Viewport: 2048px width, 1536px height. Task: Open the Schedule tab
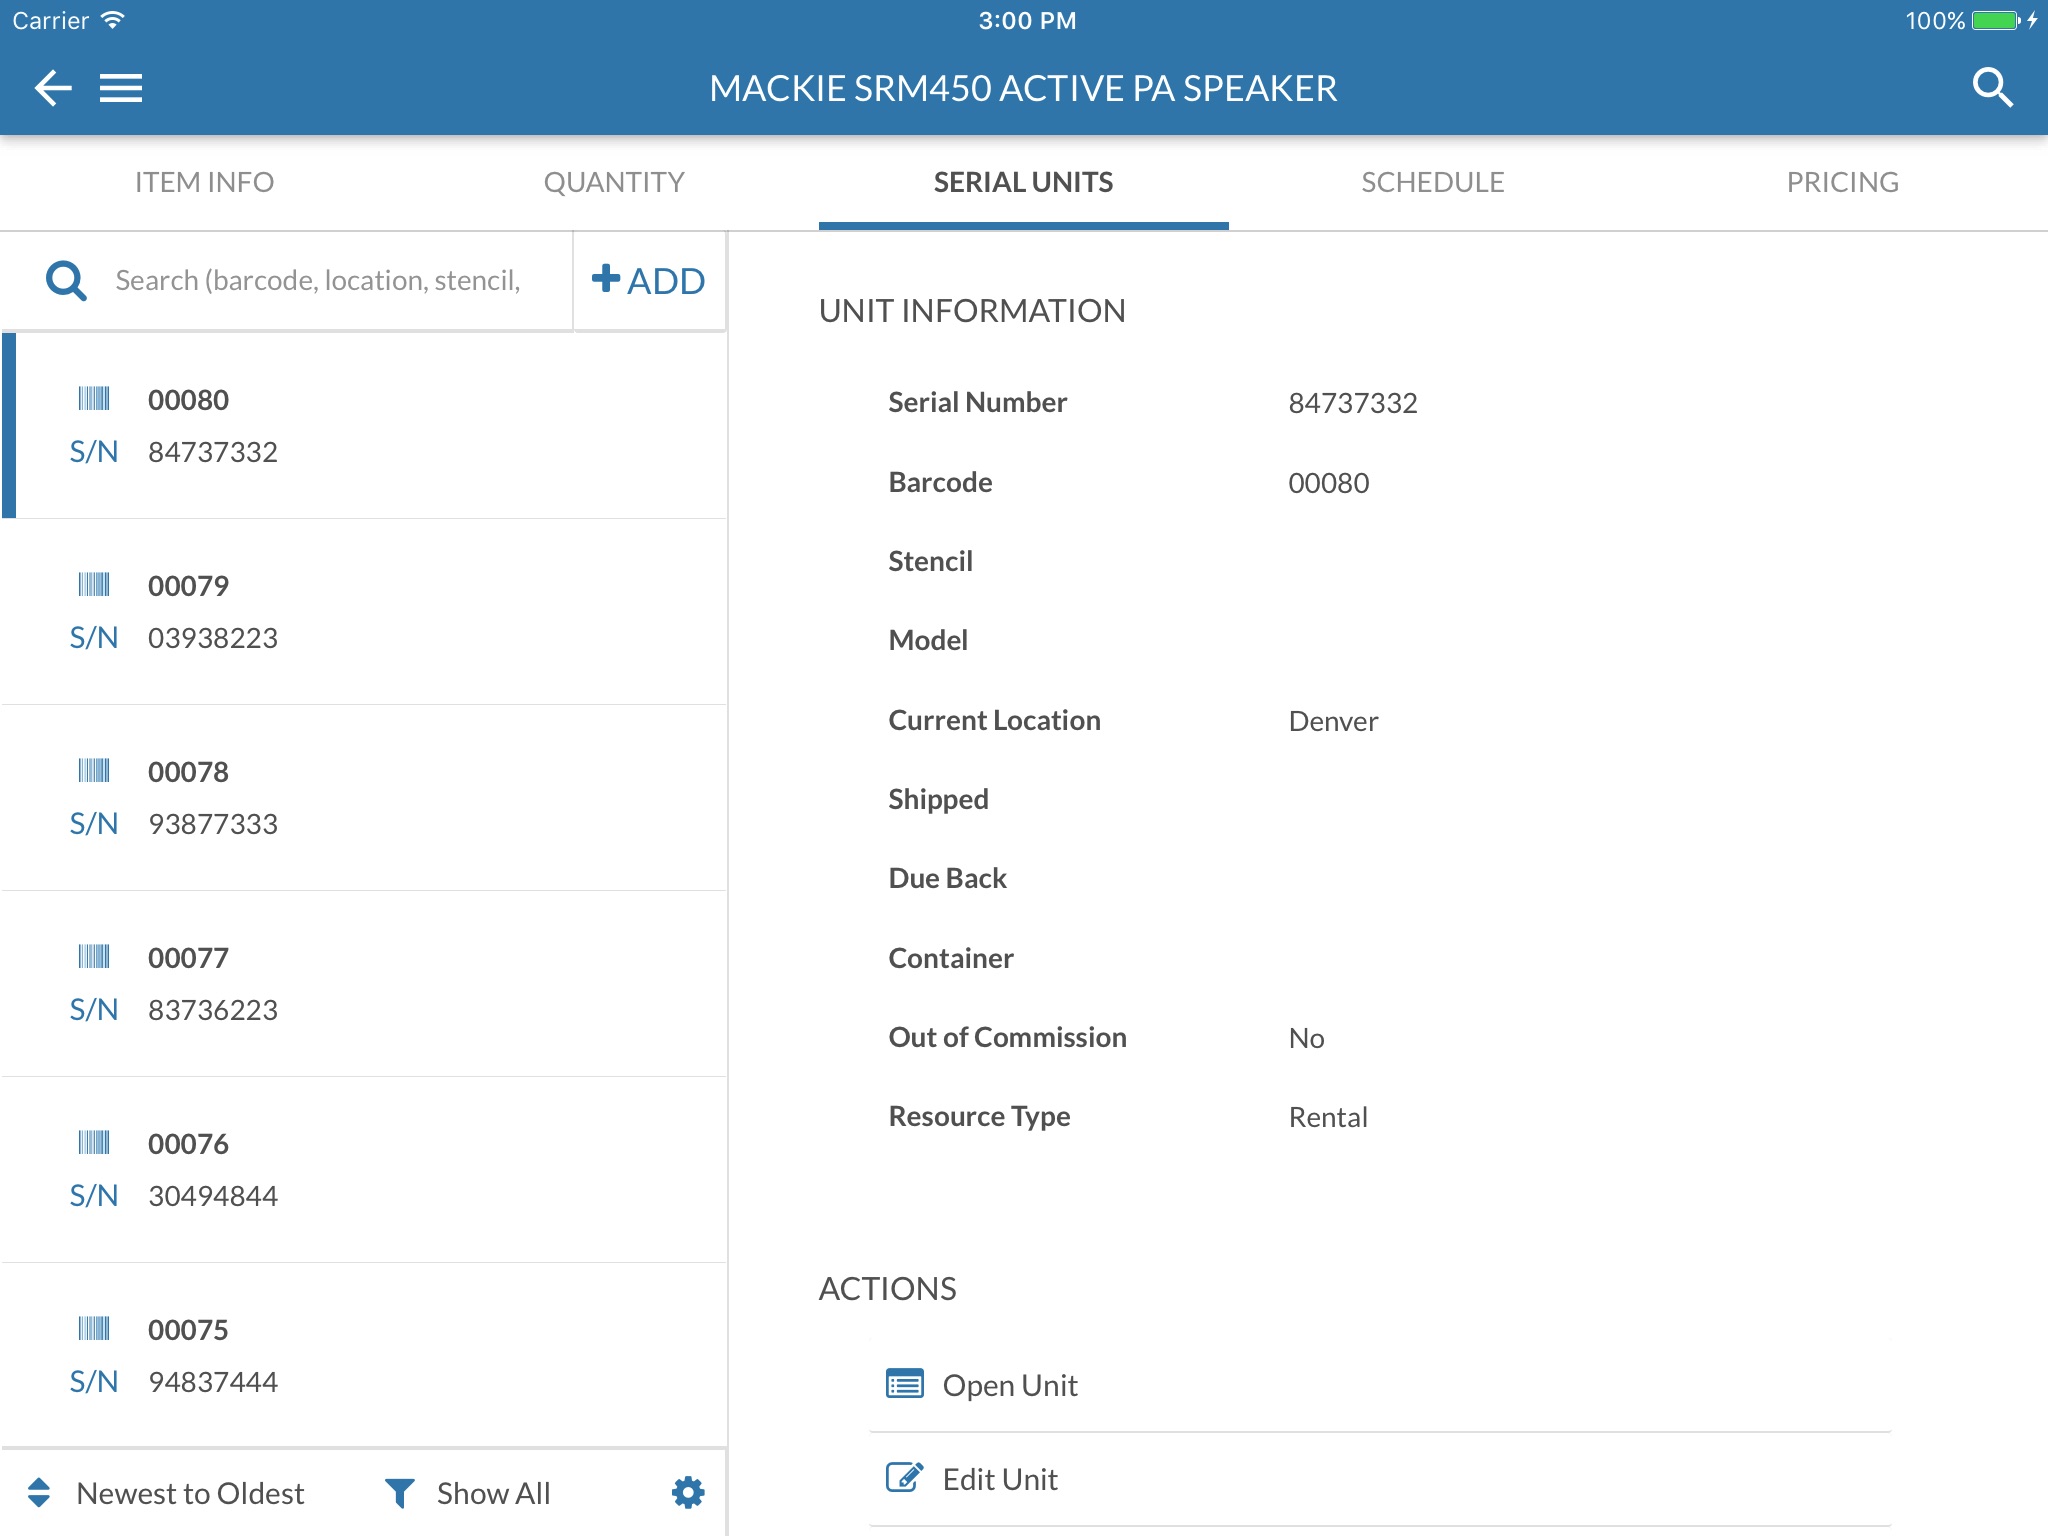1433,182
